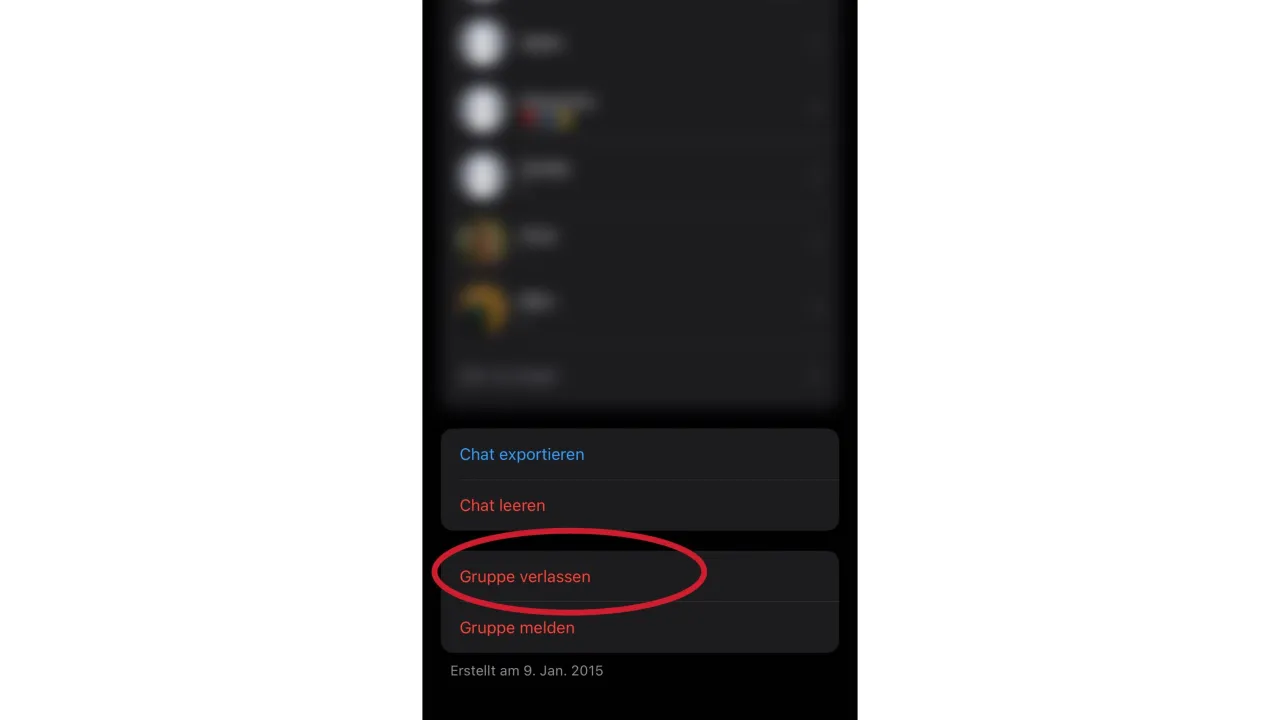Open chevron on the yellow-avatar member row

tap(817, 307)
